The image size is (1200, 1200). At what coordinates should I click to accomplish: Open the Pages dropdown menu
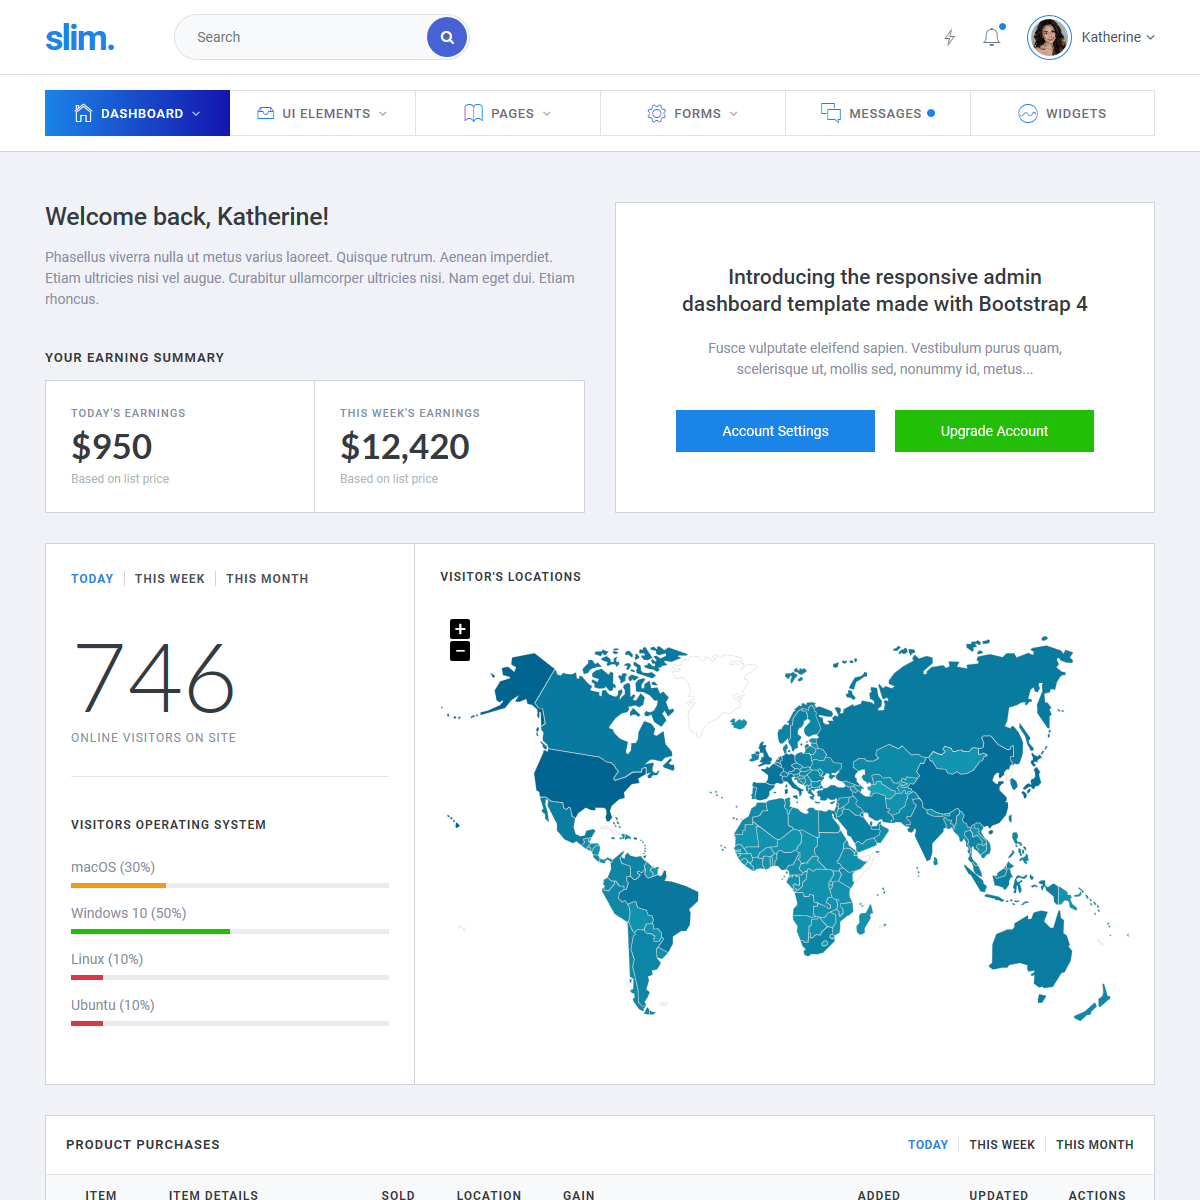click(x=547, y=114)
